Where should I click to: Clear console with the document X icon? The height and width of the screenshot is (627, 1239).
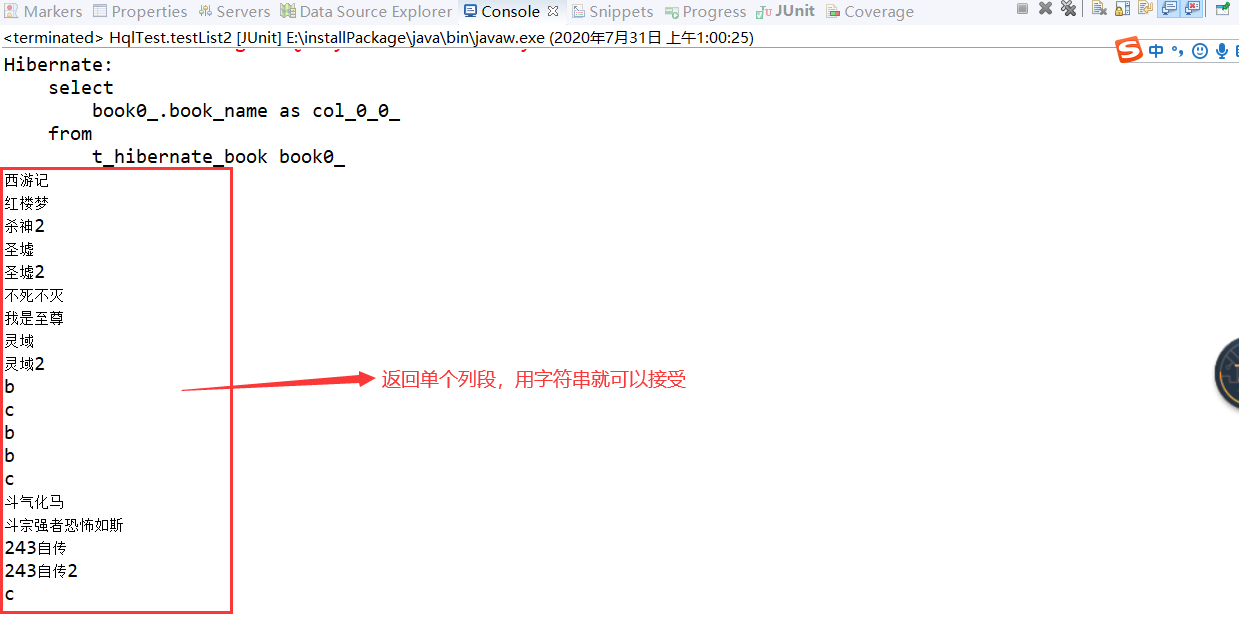[x=1099, y=8]
